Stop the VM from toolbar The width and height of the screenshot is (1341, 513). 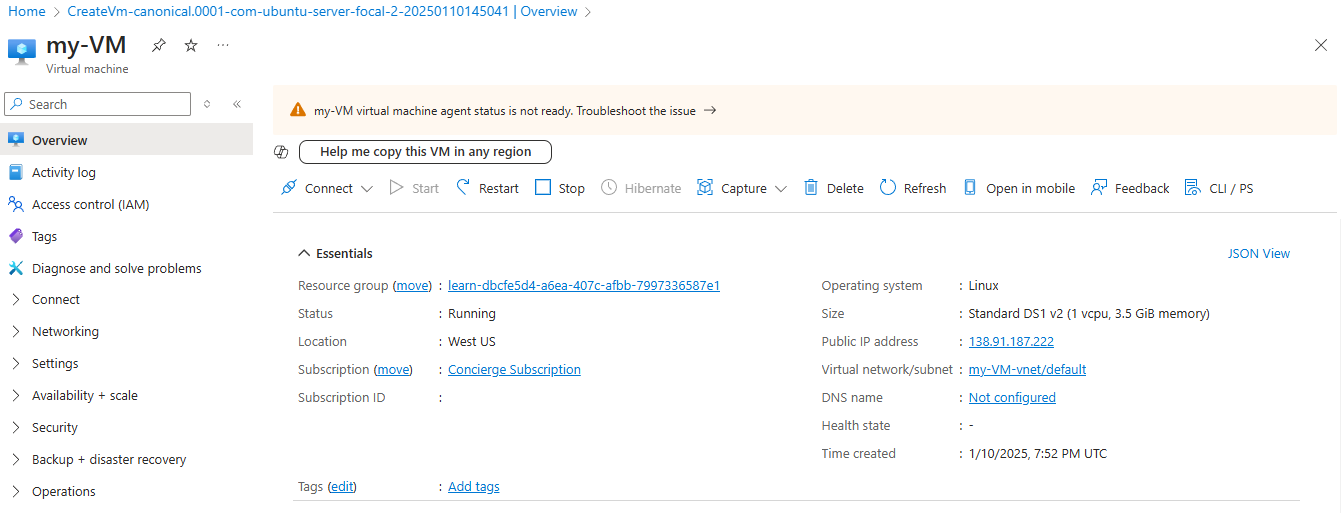pyautogui.click(x=560, y=188)
